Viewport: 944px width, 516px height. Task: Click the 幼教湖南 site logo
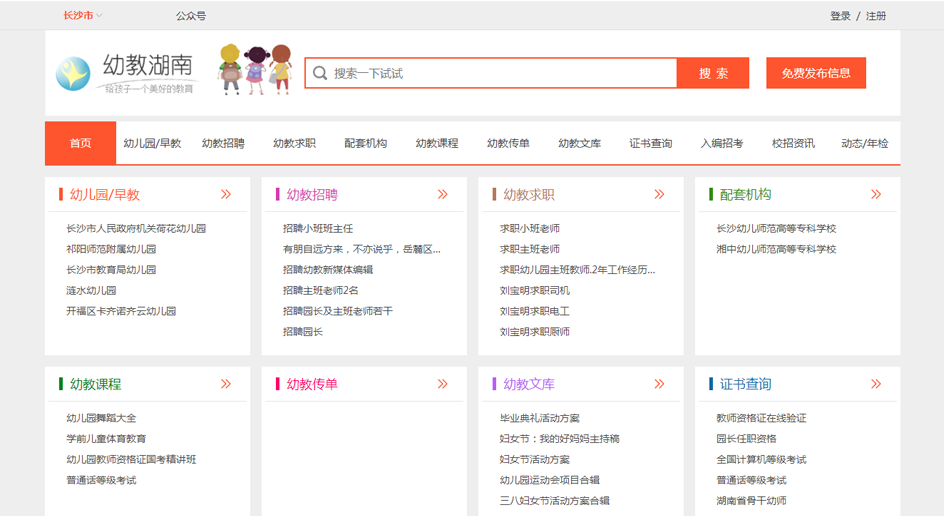tap(125, 73)
